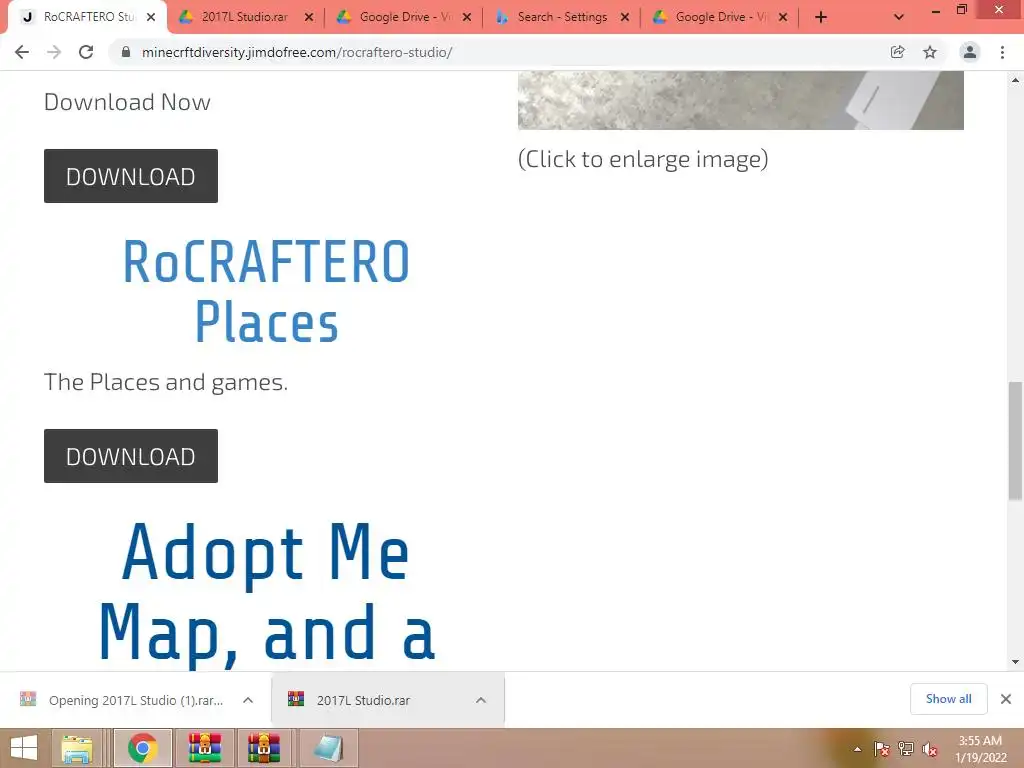Viewport: 1024px width, 768px height.
Task: Click DOWNLOAD under The Places and games
Action: (131, 456)
